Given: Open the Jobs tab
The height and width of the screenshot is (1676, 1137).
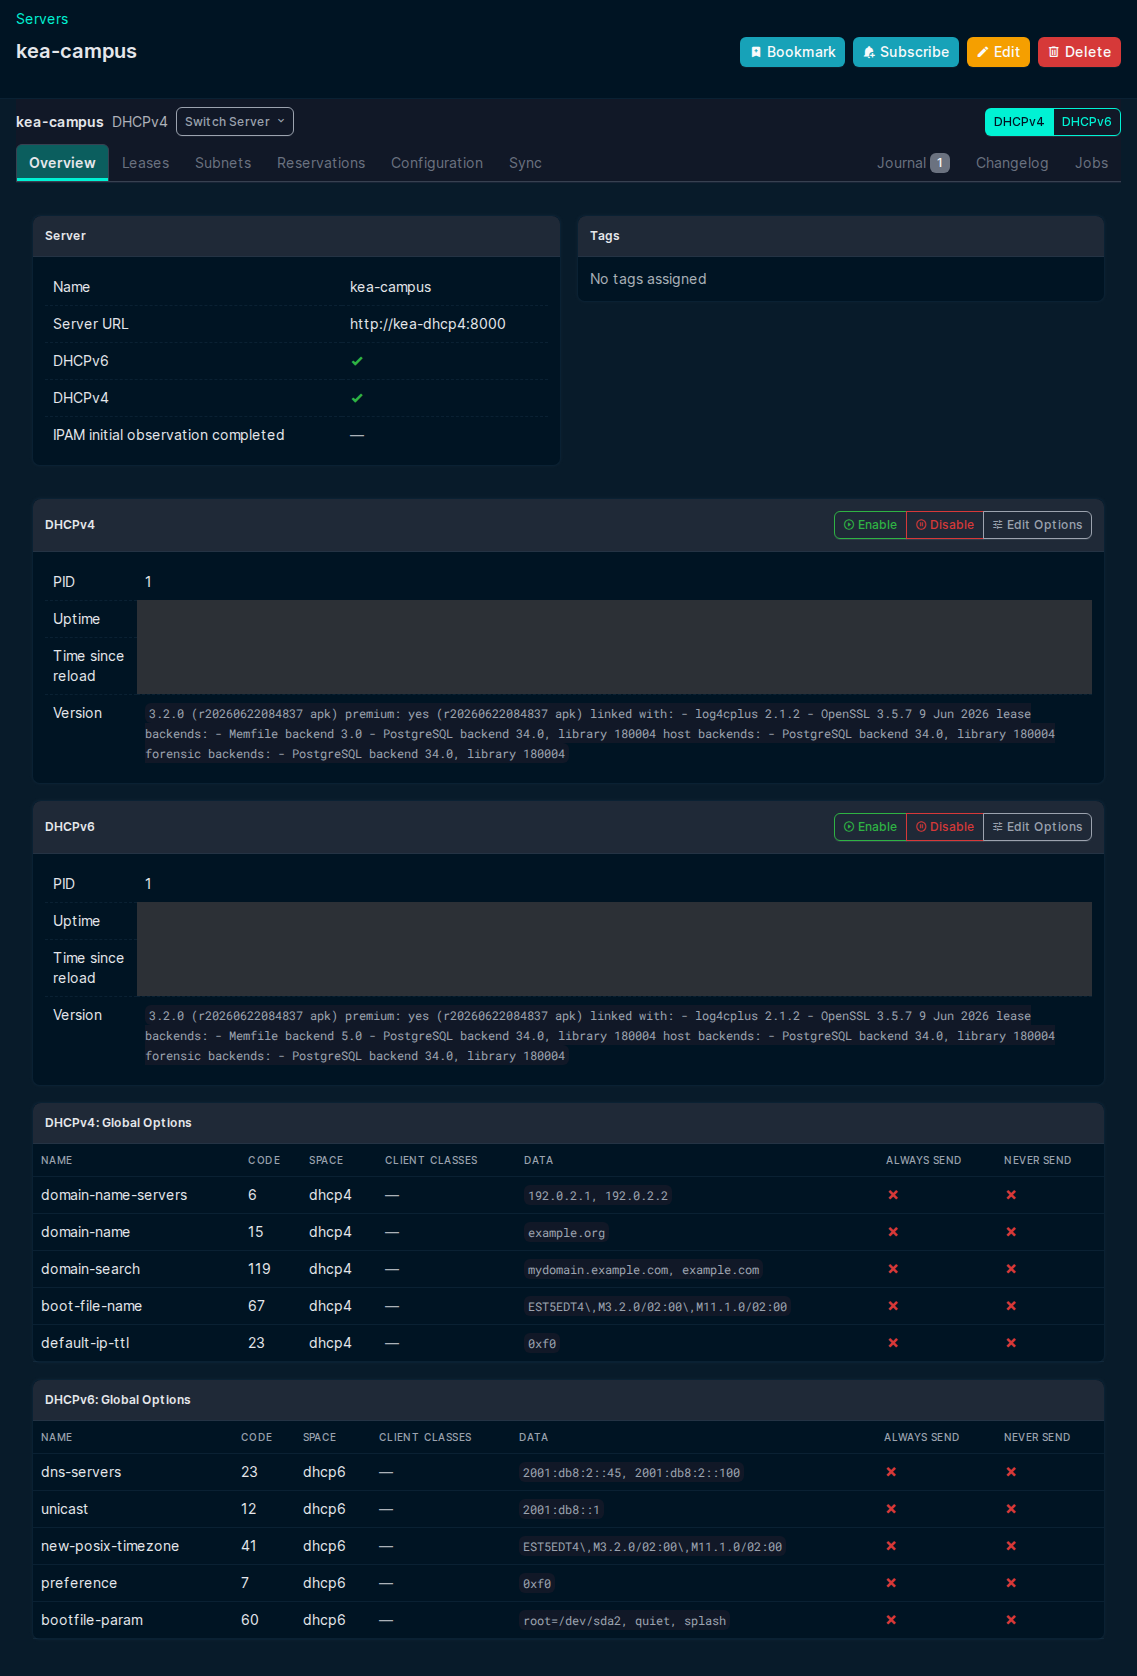Looking at the screenshot, I should (1091, 163).
